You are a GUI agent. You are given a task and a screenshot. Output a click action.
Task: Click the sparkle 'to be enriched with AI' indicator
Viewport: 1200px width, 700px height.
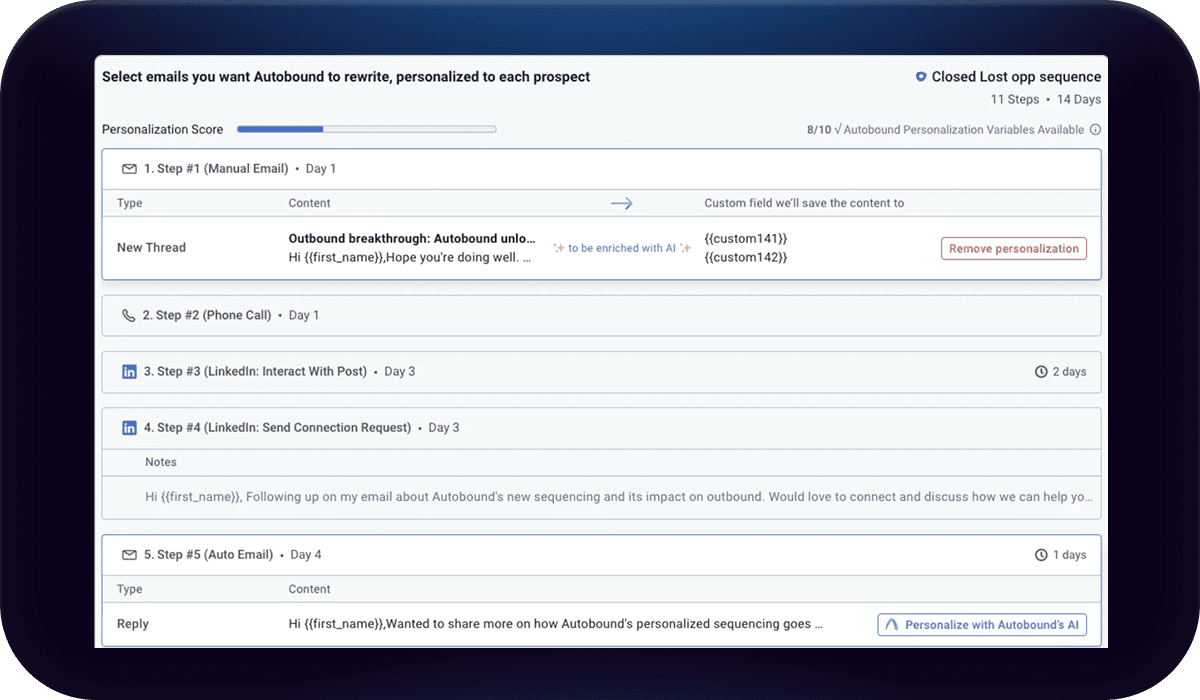coord(621,248)
